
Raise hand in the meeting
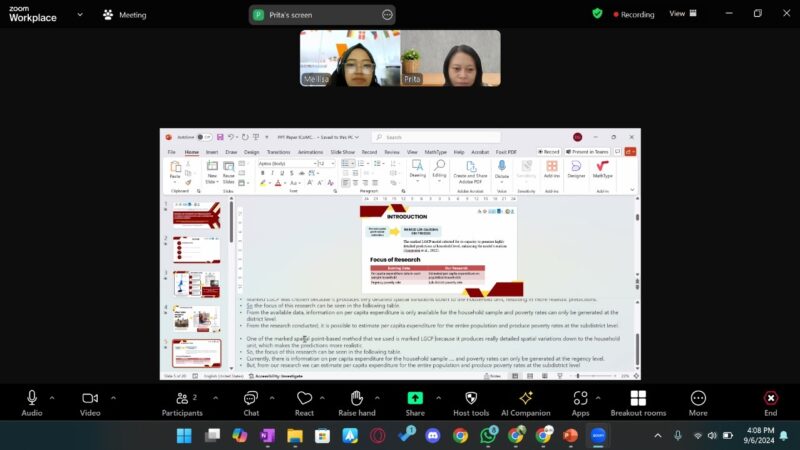click(357, 399)
